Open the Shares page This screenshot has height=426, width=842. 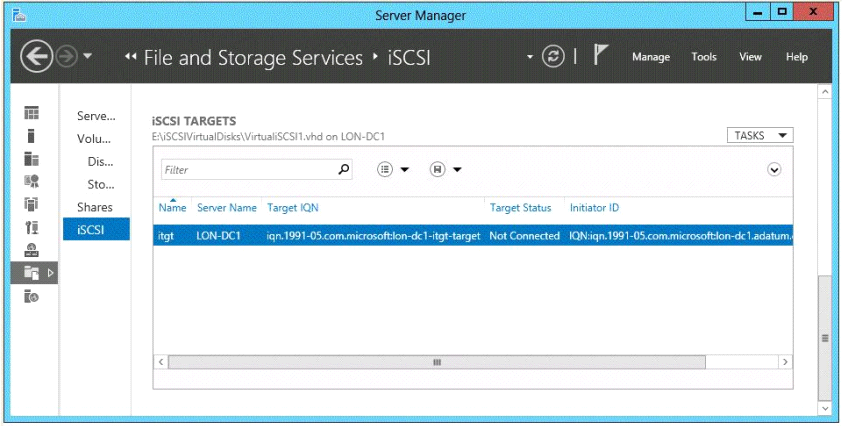tap(95, 207)
